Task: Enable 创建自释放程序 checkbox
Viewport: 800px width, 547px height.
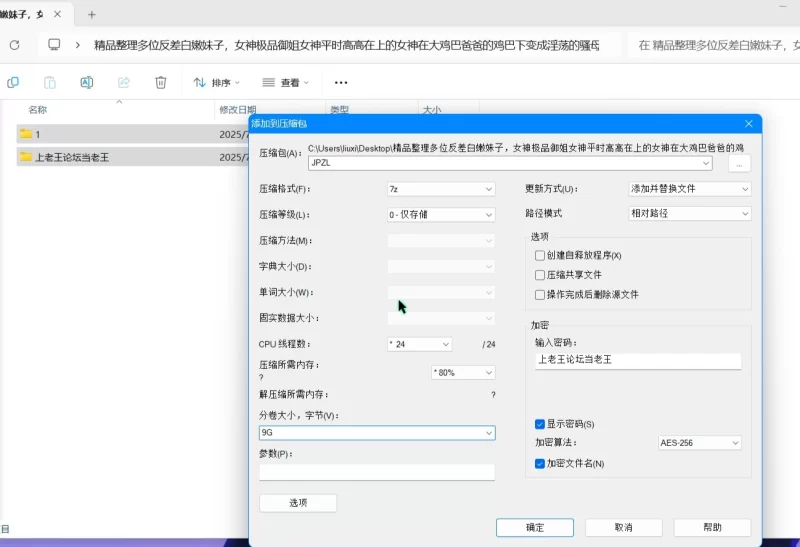Action: 540,255
